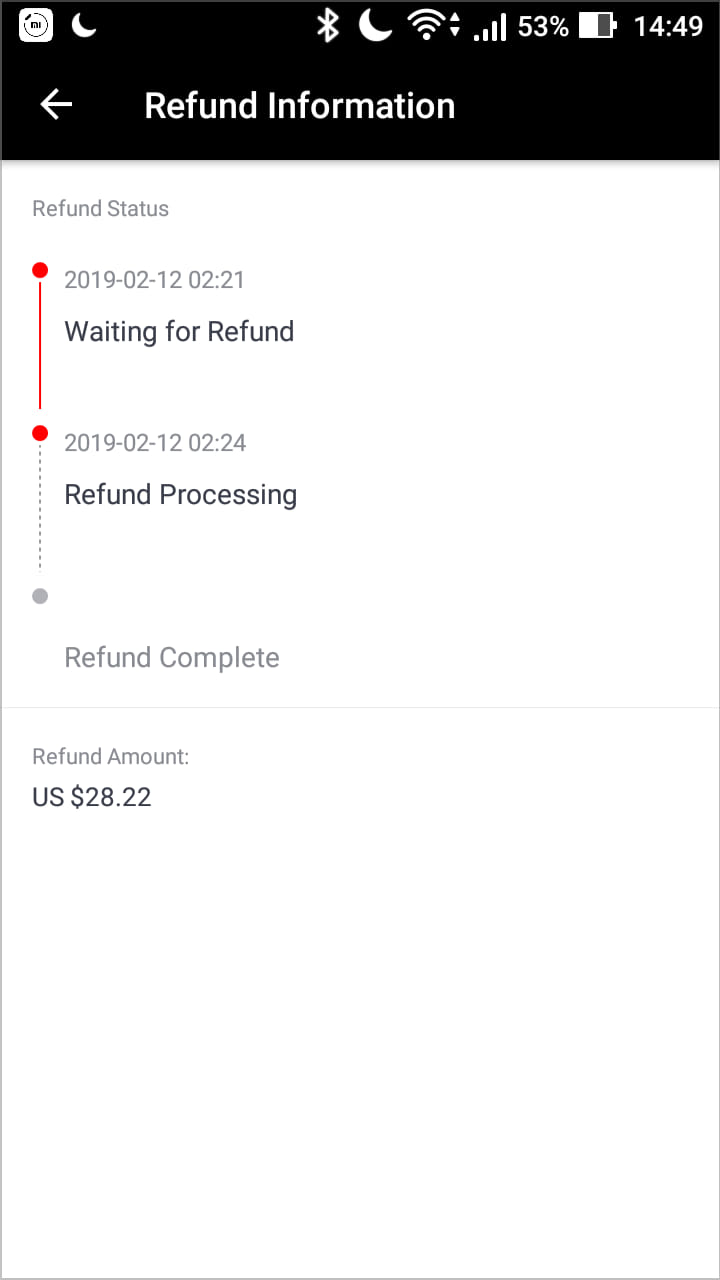Select the Refund Complete step
The image size is (720, 1280).
(172, 658)
